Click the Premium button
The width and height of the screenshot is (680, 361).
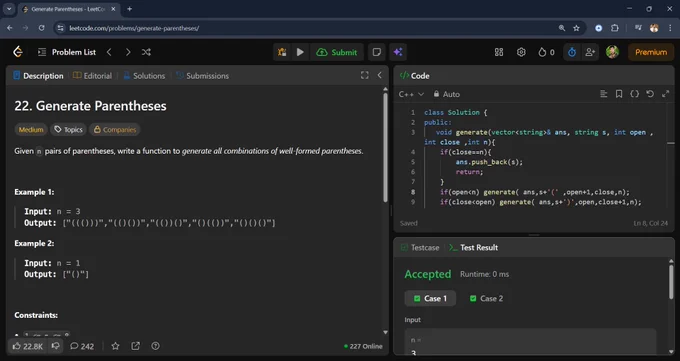click(x=651, y=52)
